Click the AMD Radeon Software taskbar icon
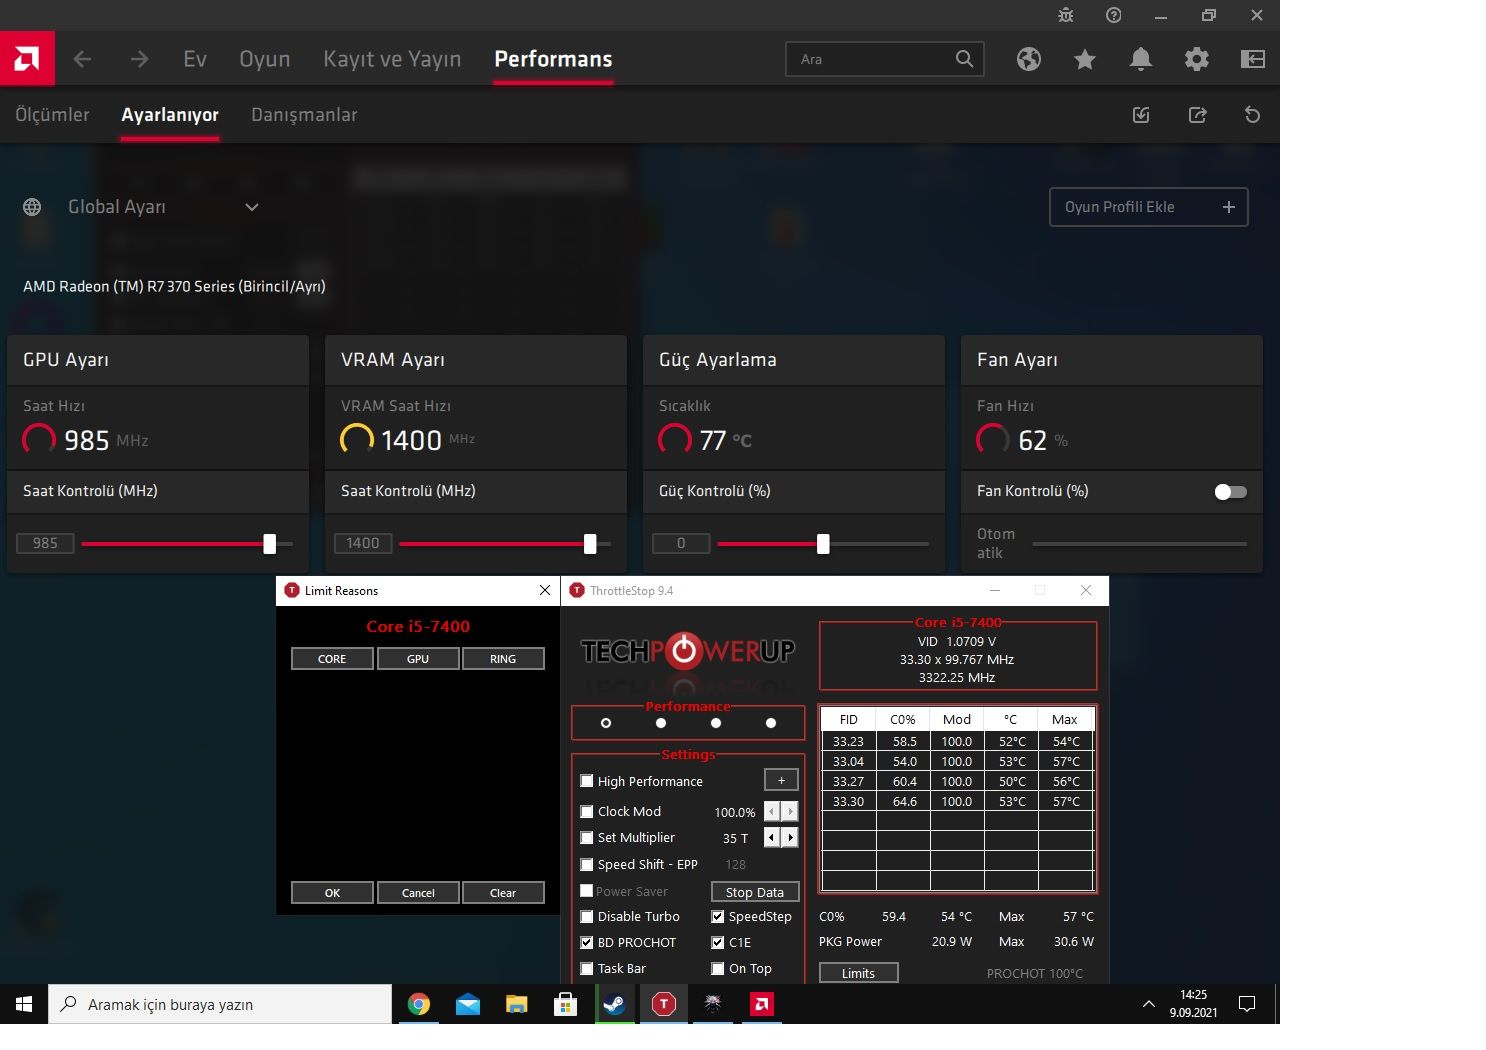This screenshot has width=1486, height=1050. 762,1004
